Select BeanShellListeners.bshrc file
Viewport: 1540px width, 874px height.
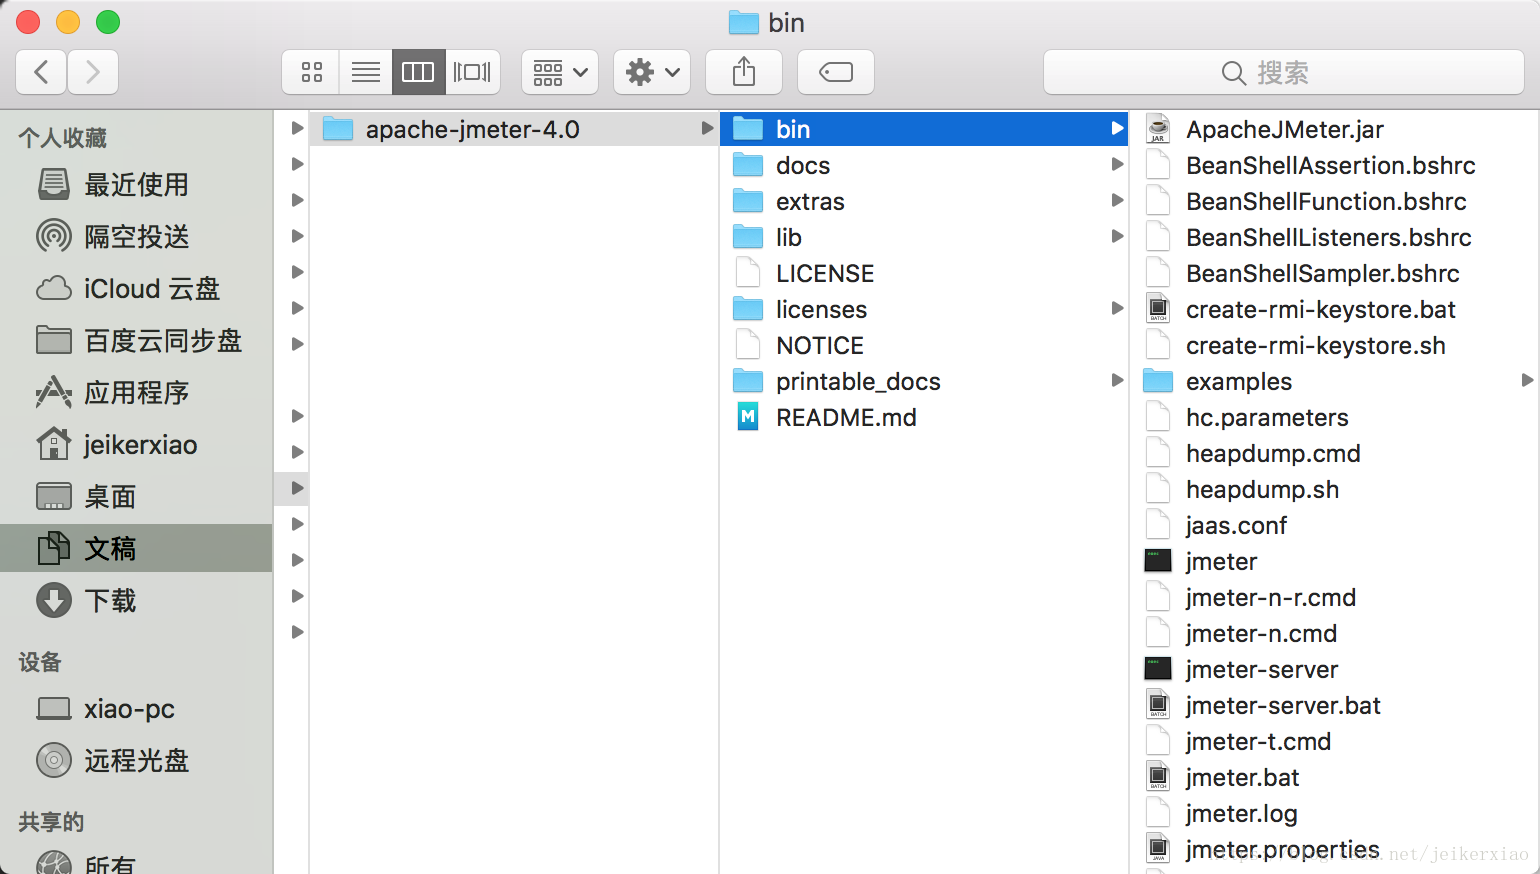pyautogui.click(x=1335, y=237)
